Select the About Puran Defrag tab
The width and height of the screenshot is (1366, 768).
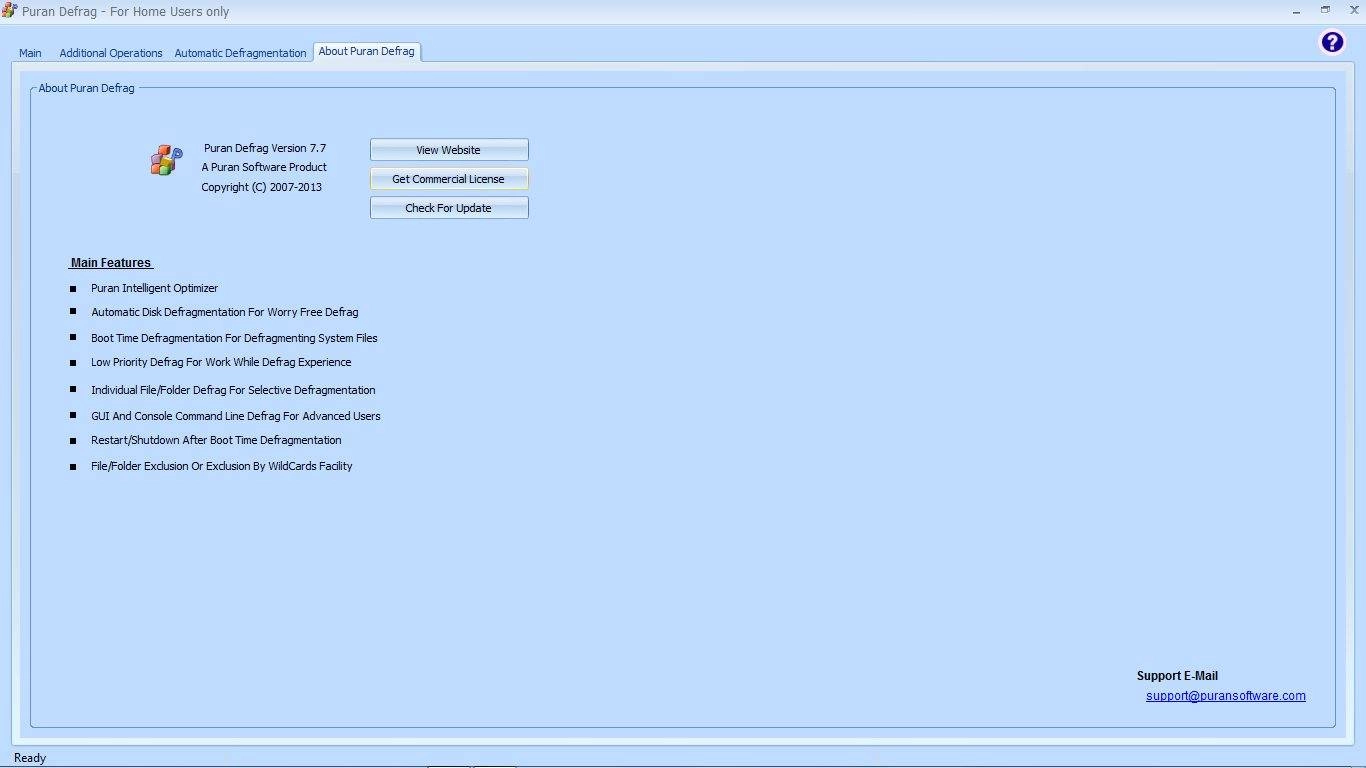tap(367, 51)
